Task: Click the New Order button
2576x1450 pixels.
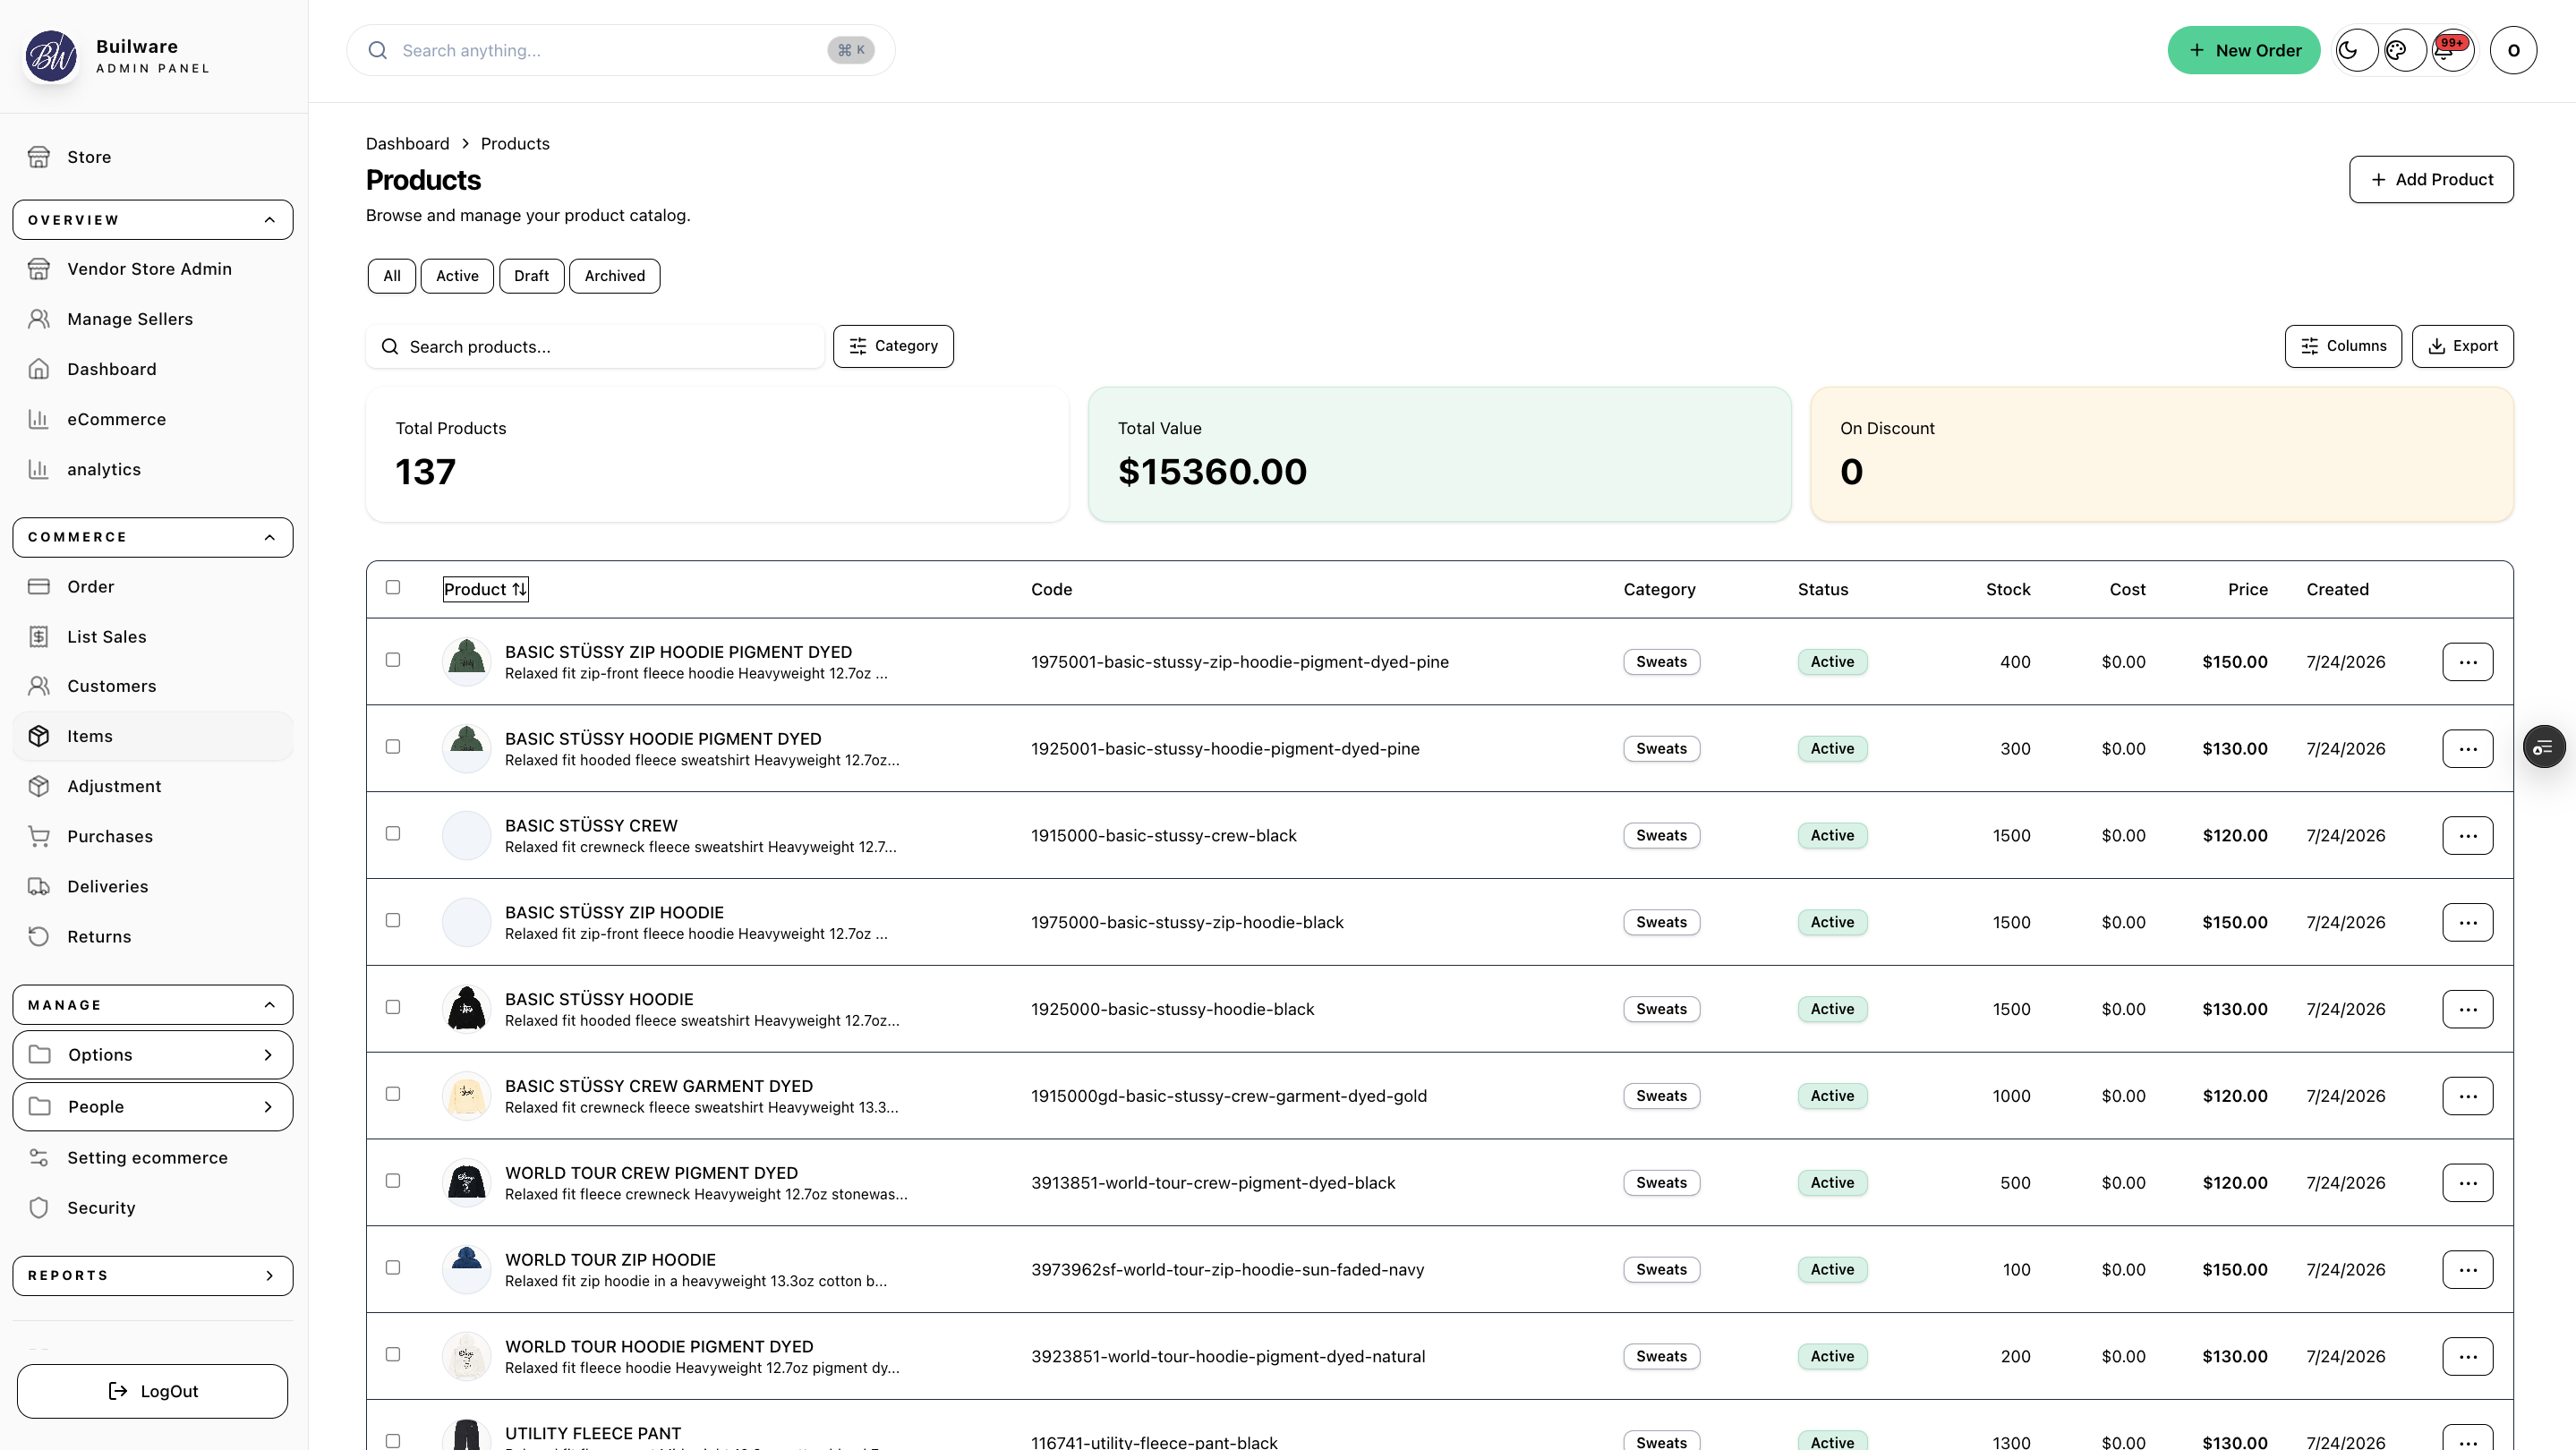Action: 2243,50
